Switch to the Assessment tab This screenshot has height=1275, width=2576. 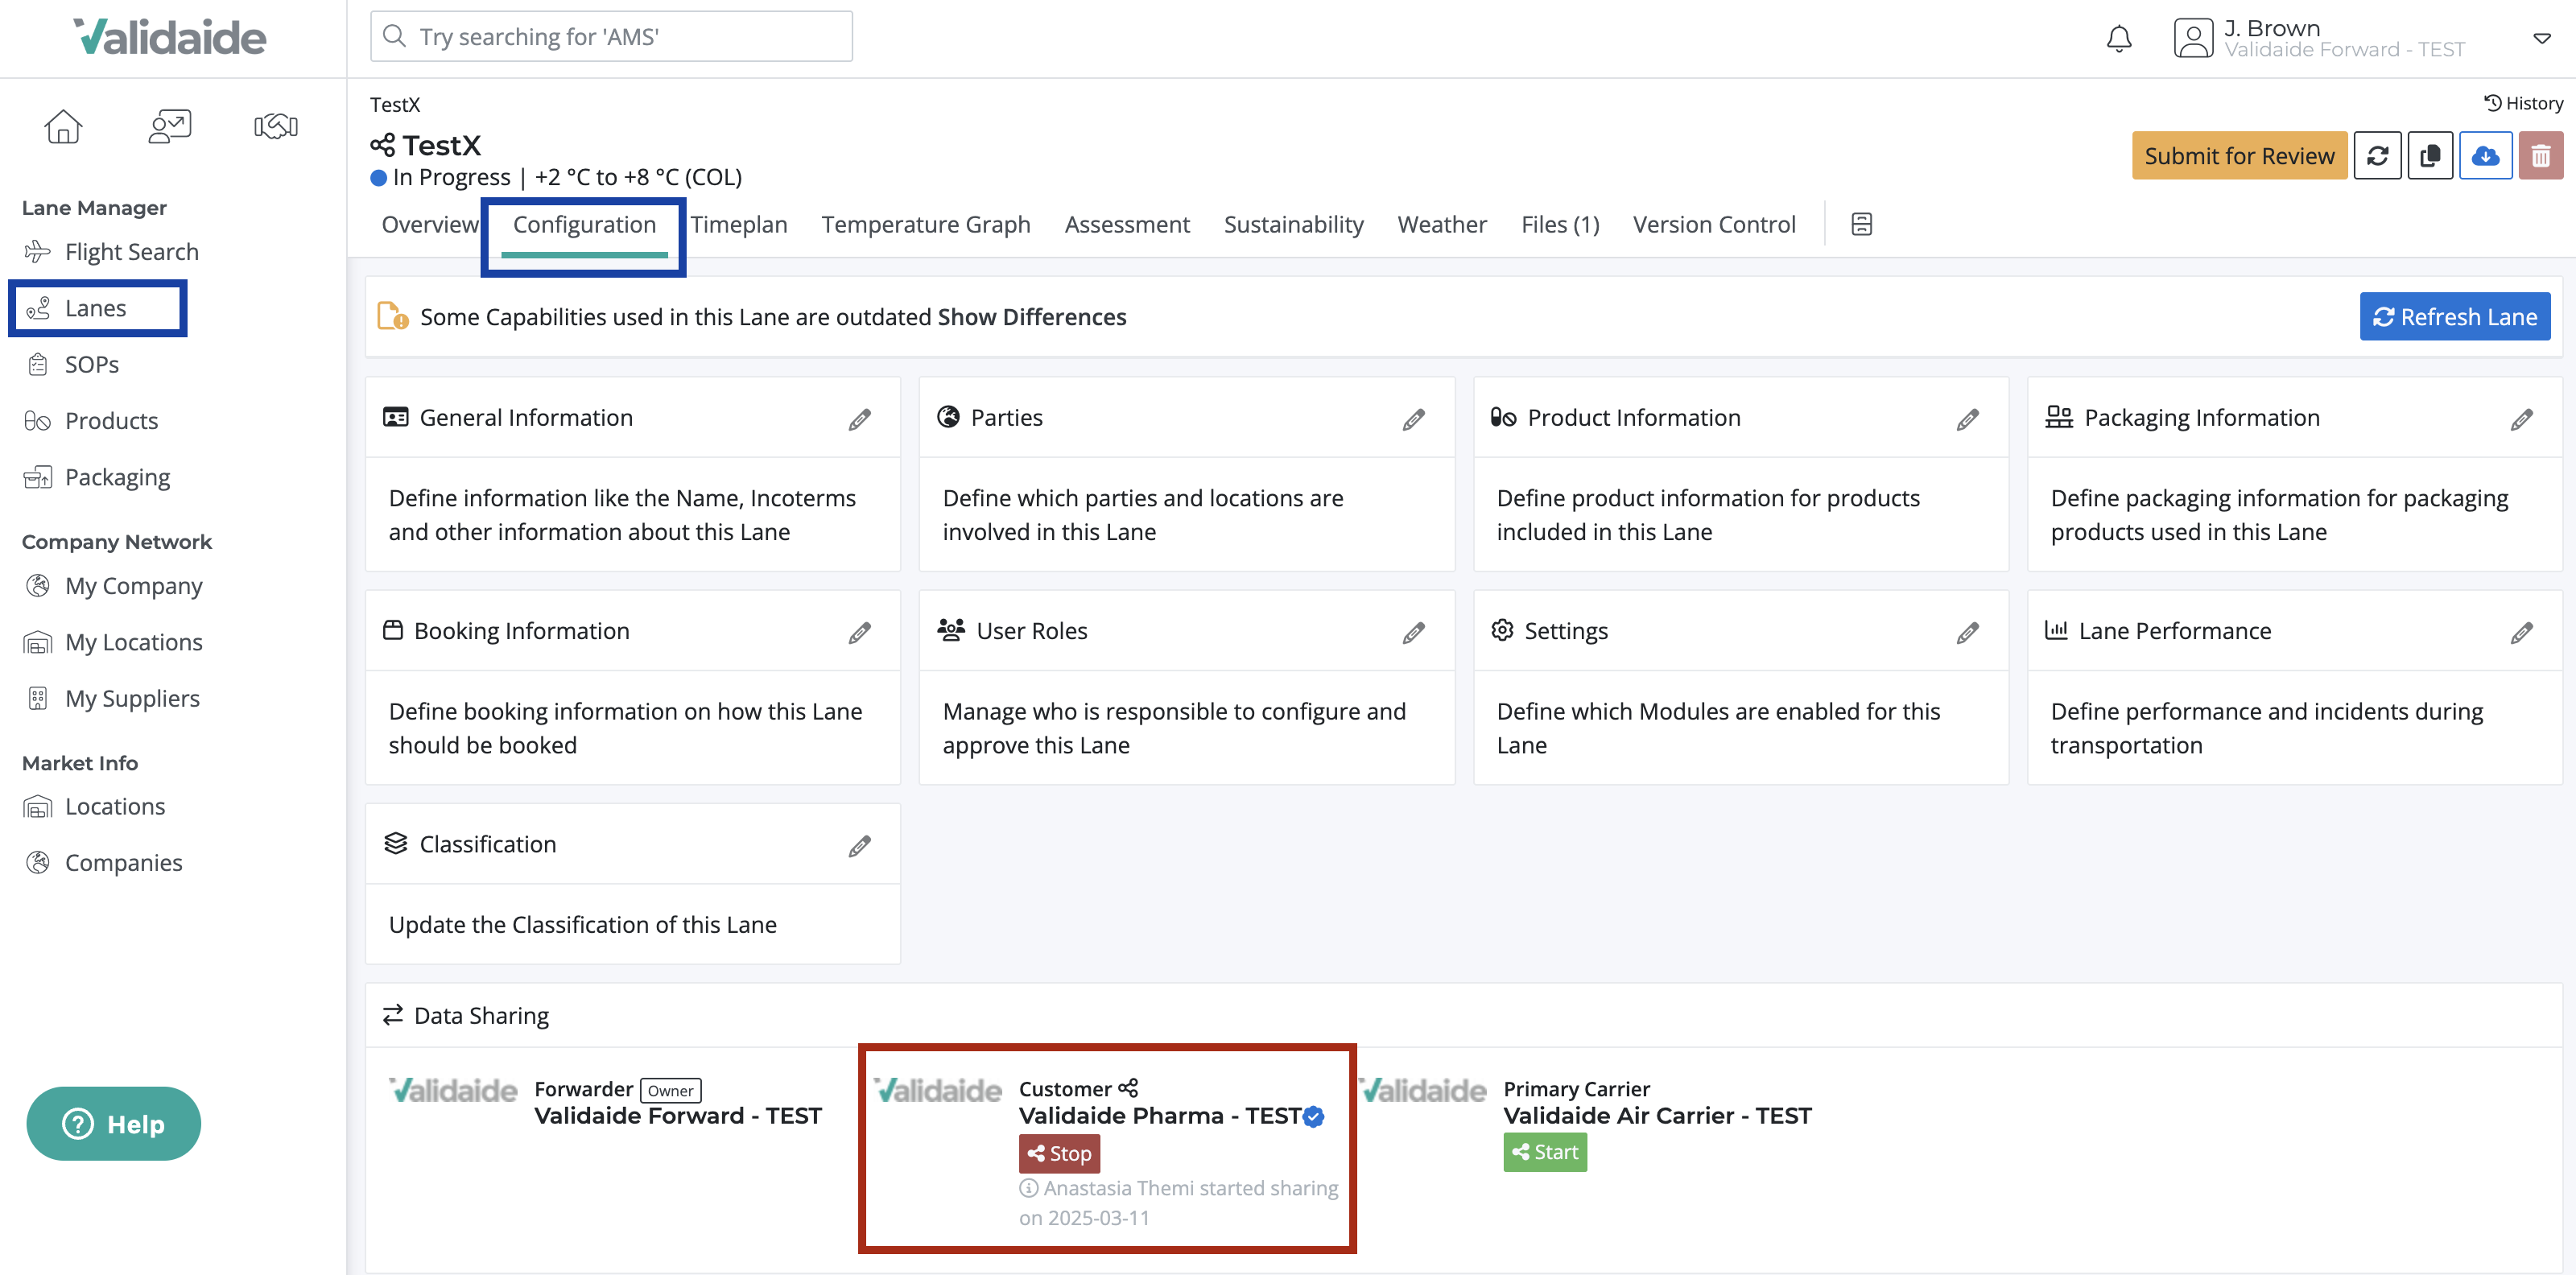click(1127, 224)
